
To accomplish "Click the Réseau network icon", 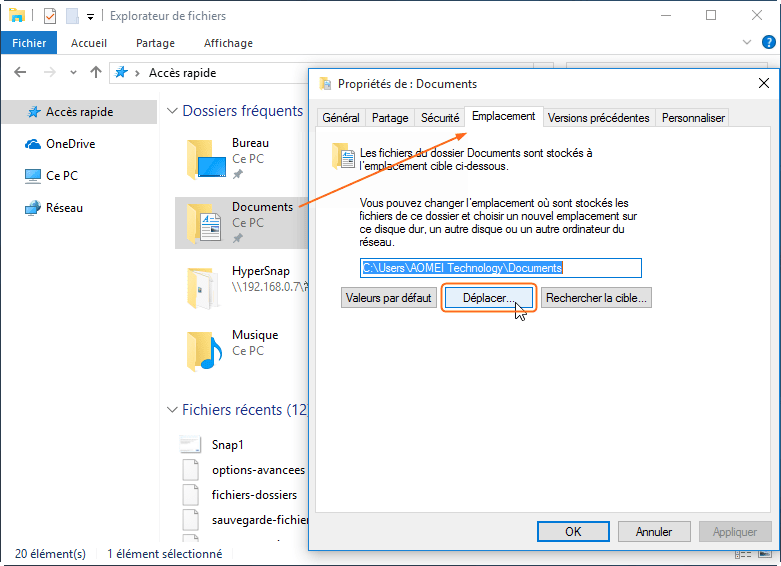I will pos(33,208).
